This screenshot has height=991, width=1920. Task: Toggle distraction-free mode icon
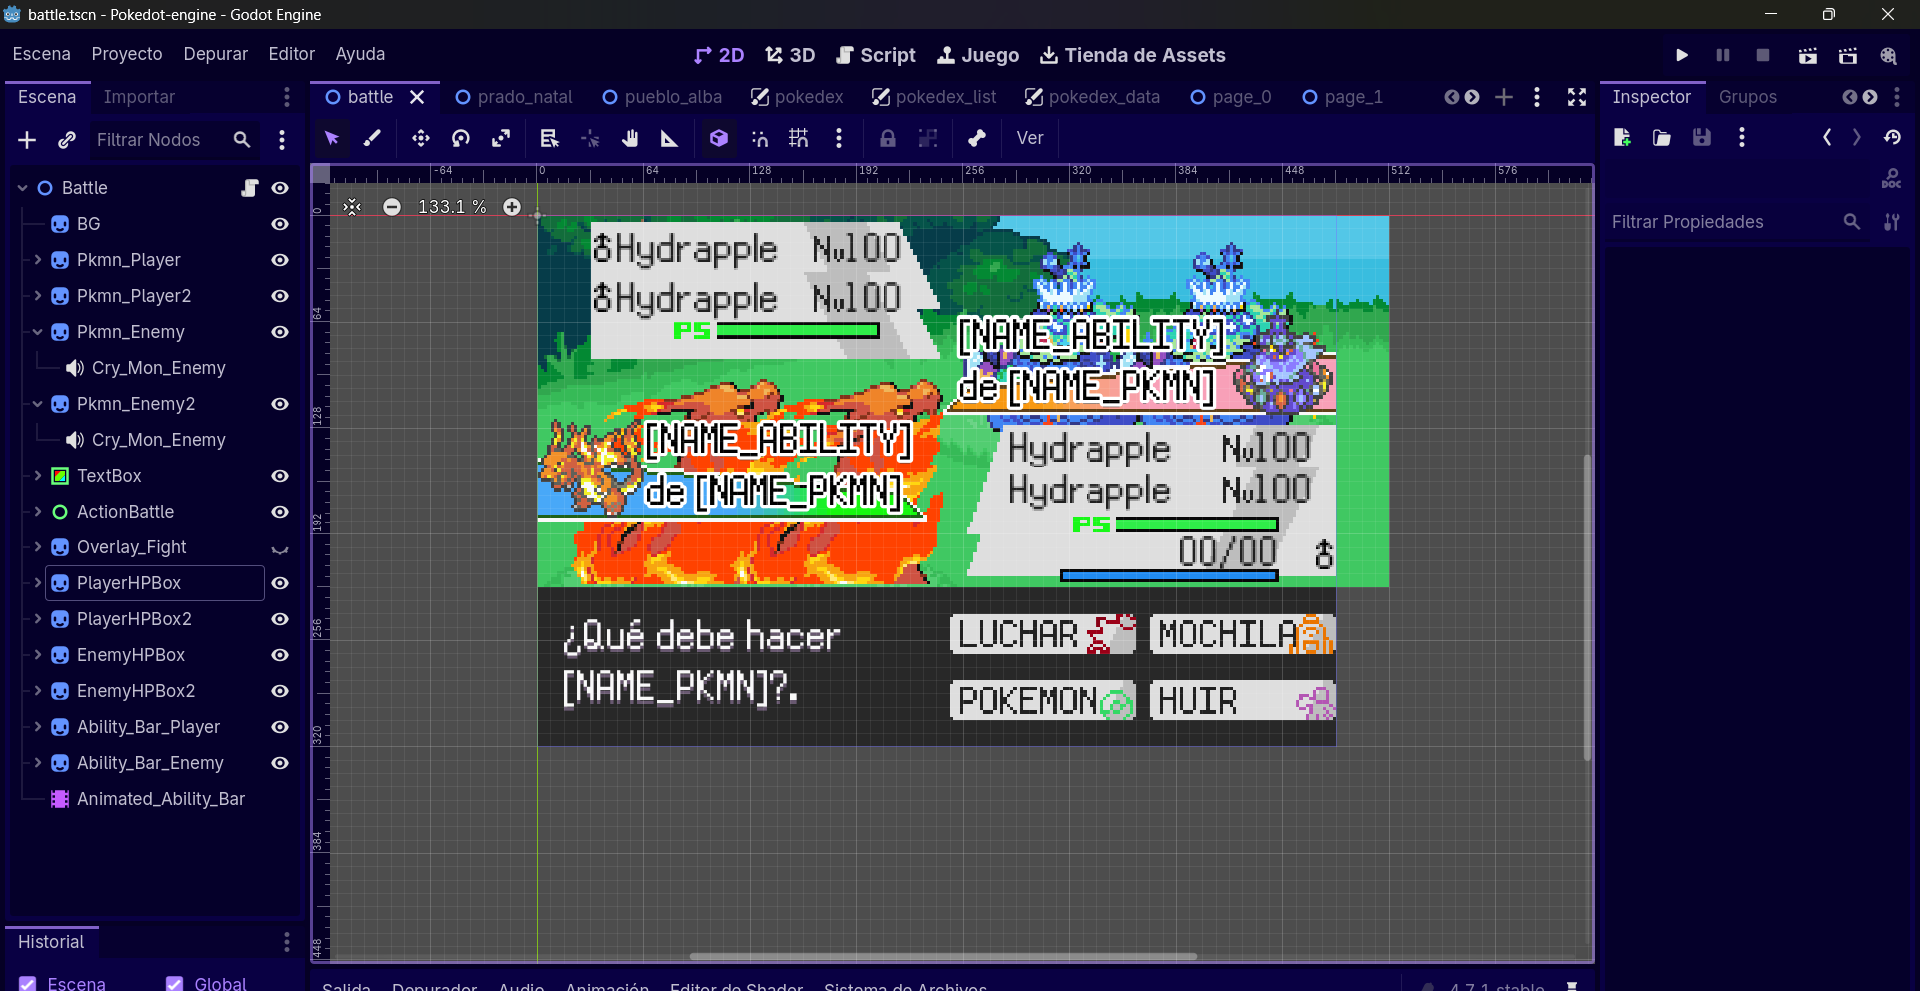point(1577,97)
